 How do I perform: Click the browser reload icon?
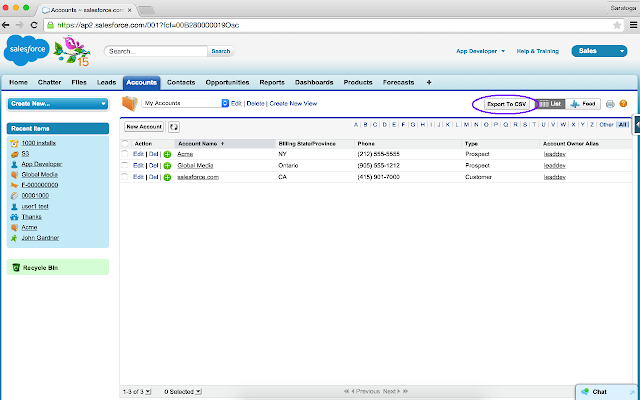click(x=34, y=25)
